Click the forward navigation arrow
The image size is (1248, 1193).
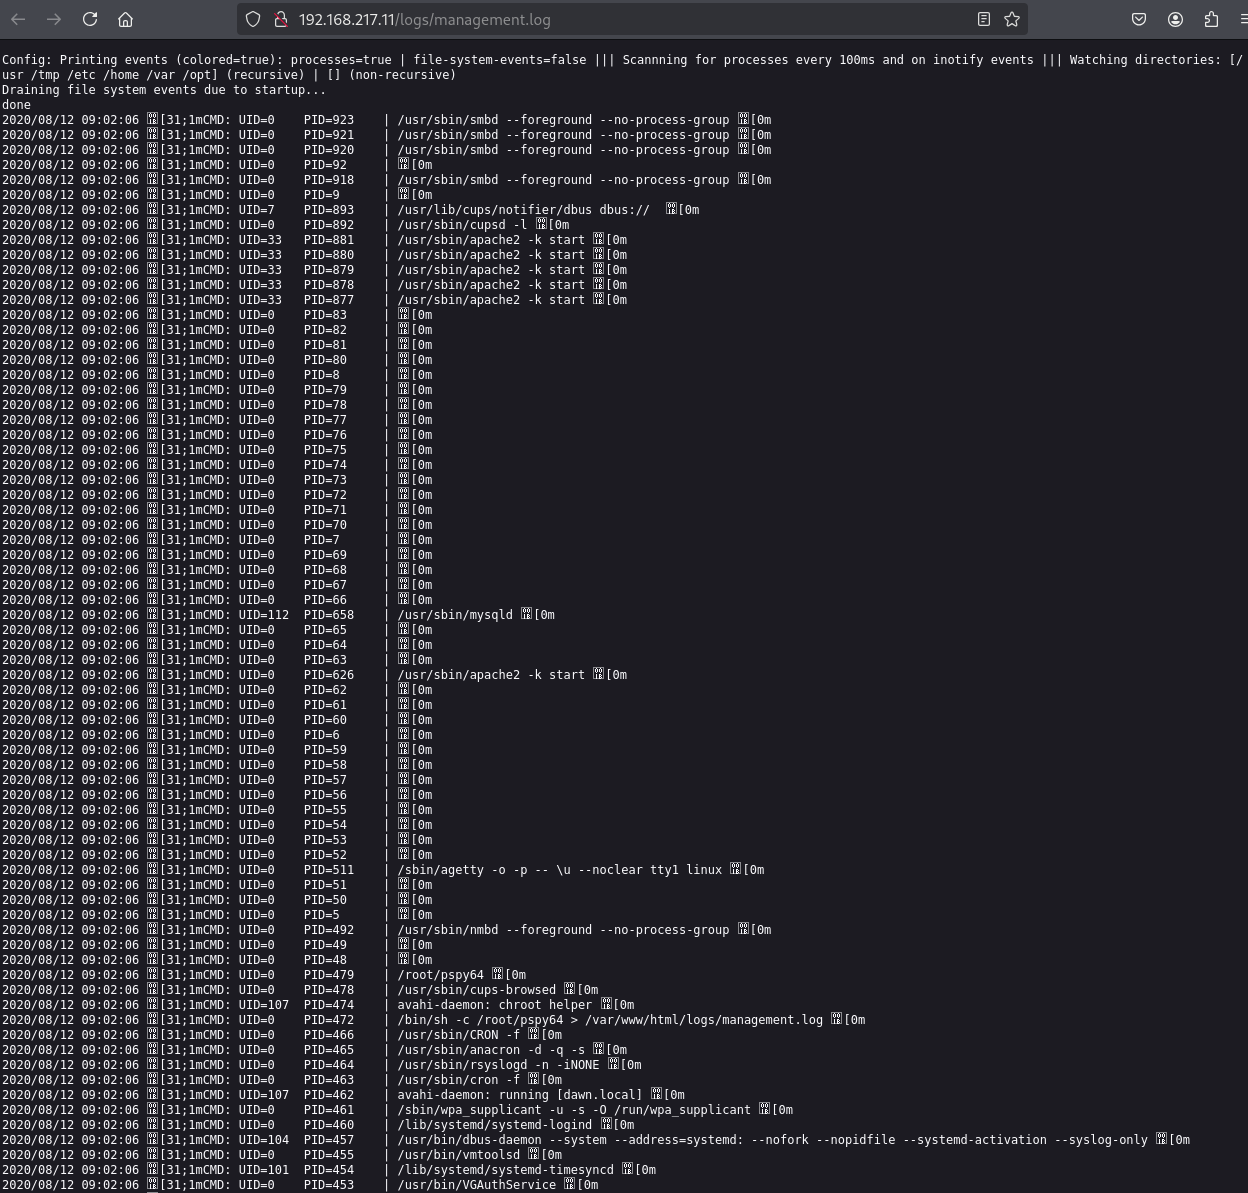(54, 19)
